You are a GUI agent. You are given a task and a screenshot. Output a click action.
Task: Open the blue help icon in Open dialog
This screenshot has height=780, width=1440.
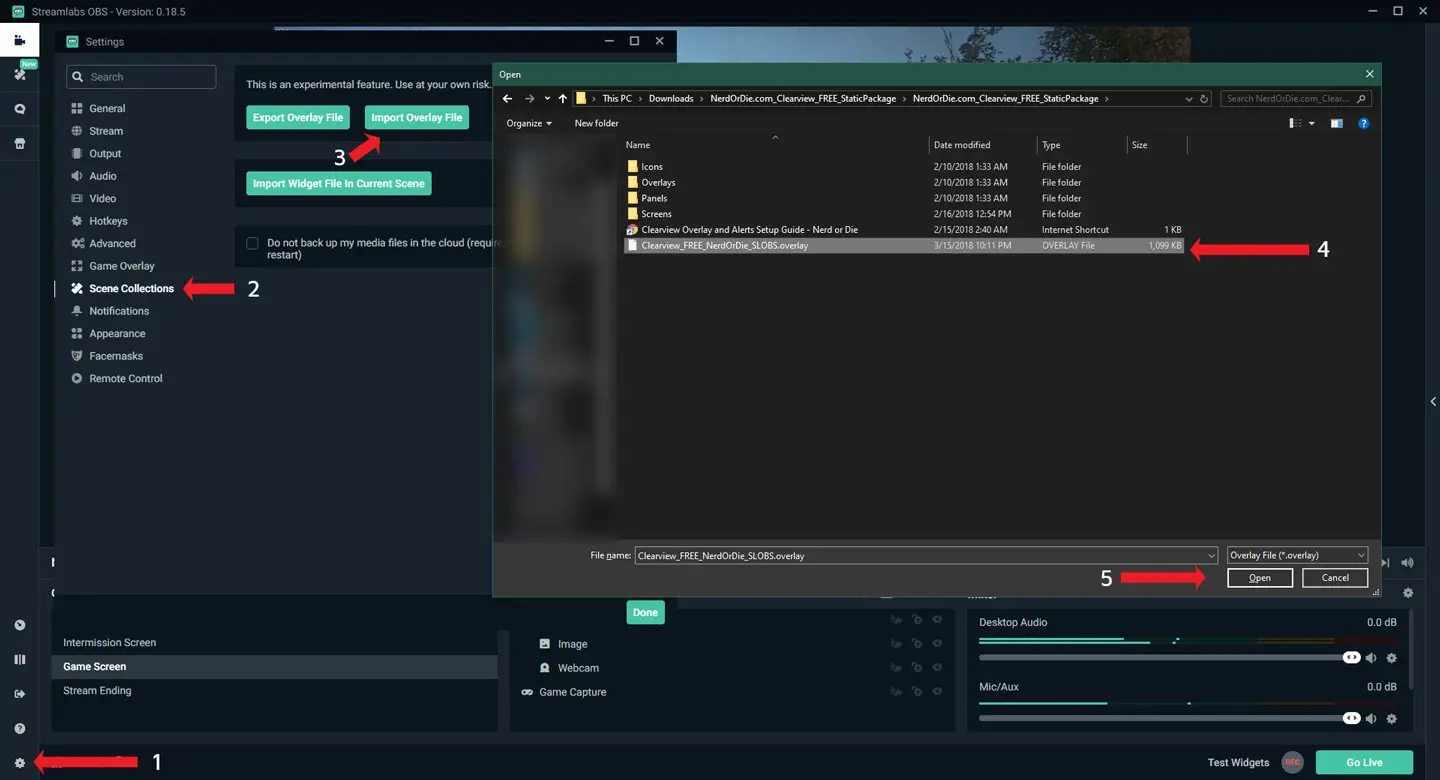pos(1363,123)
